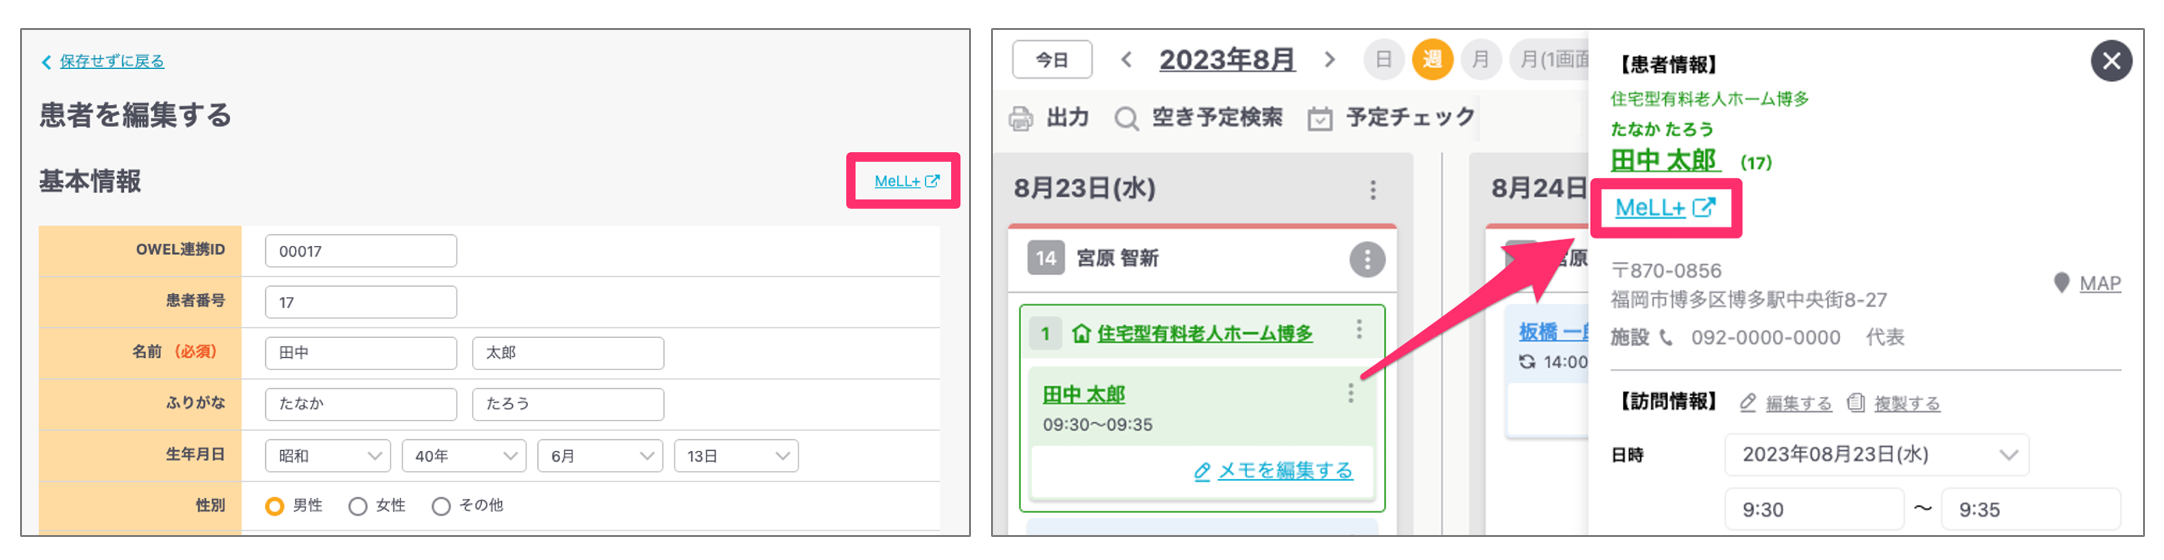Open the 昭和 era dropdown
The height and width of the screenshot is (560, 2164).
point(327,456)
